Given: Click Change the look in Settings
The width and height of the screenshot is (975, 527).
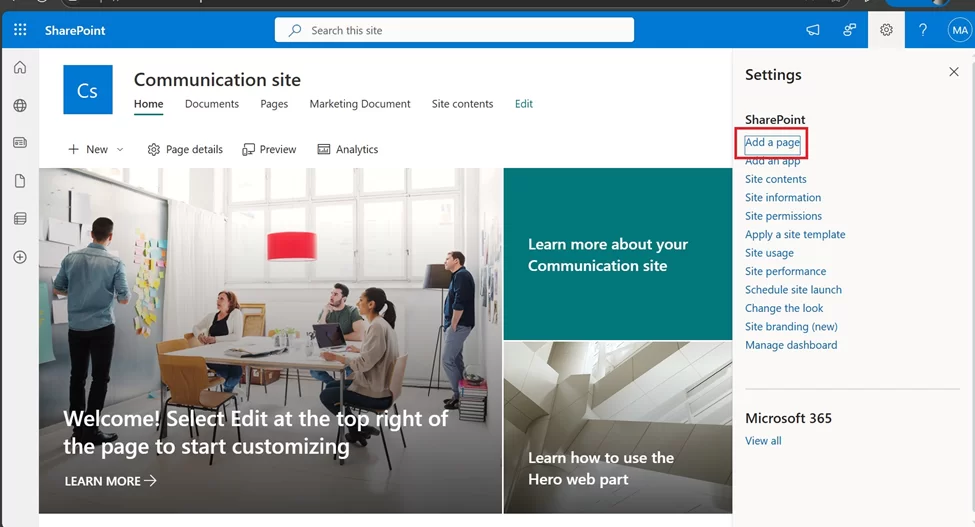Looking at the screenshot, I should pyautogui.click(x=784, y=308).
